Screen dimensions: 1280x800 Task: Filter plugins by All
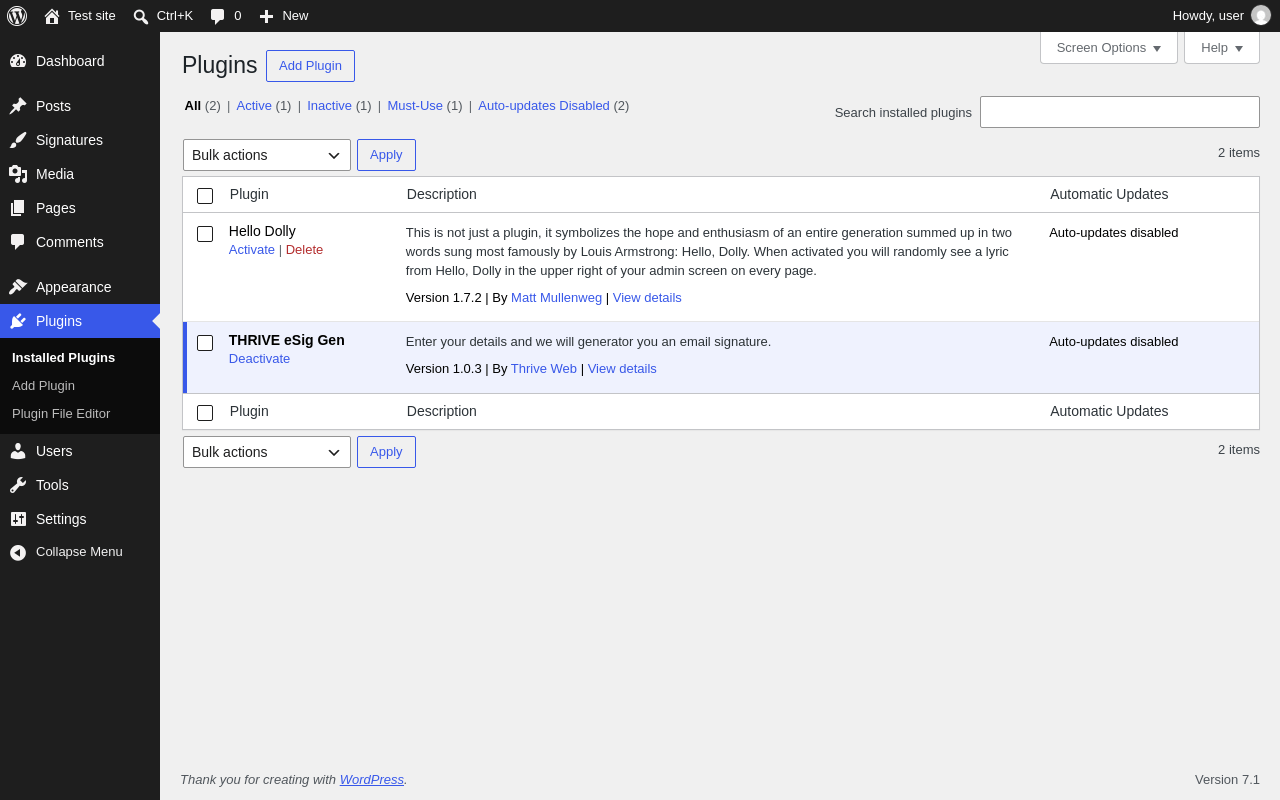click(x=193, y=106)
